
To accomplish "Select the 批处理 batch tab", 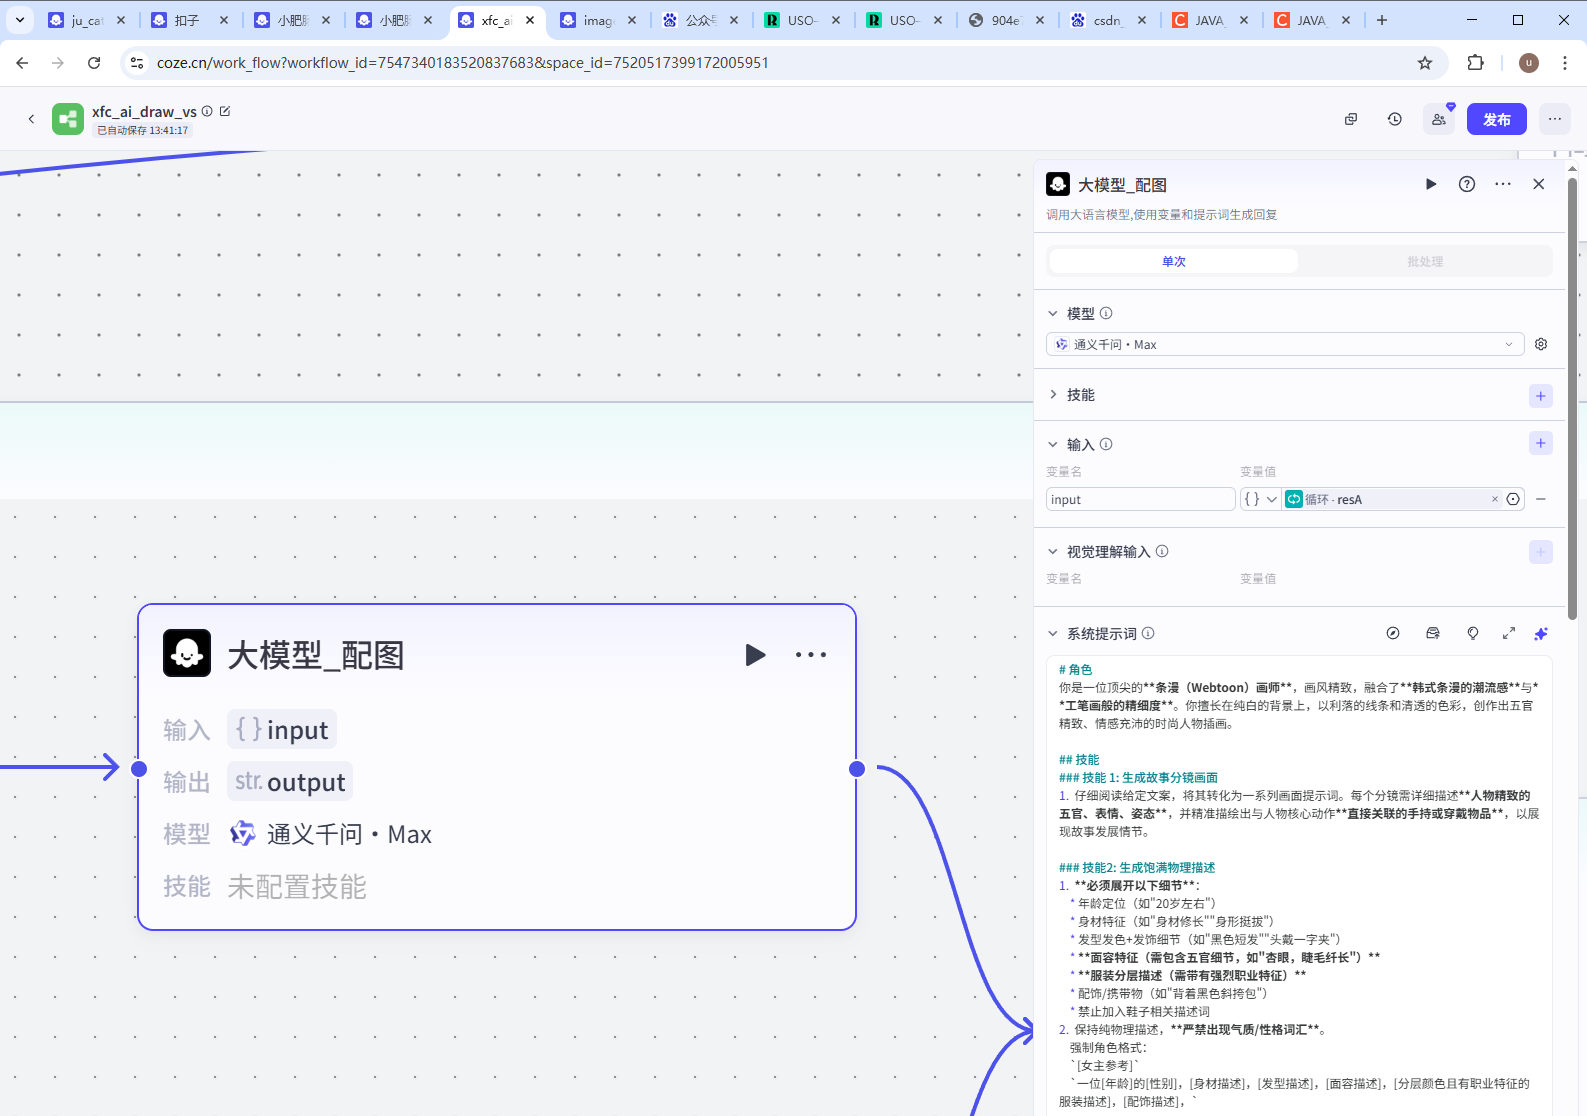I will [1425, 261].
